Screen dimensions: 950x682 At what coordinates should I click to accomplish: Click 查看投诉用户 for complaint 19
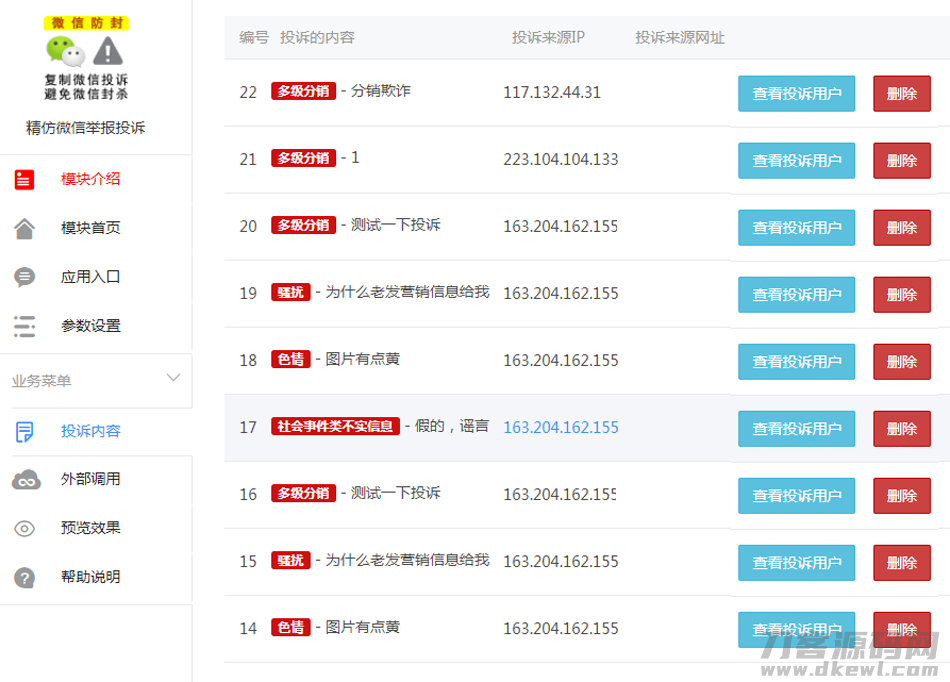(x=796, y=295)
